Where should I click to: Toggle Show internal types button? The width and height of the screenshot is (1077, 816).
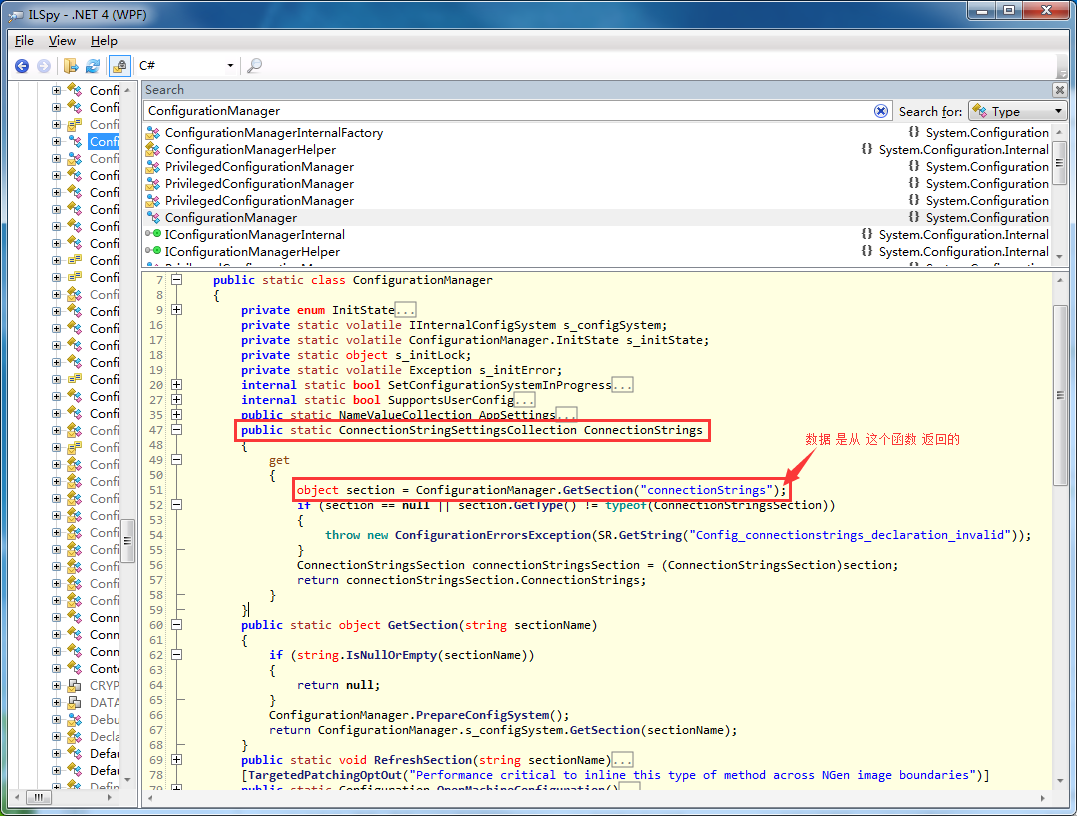click(120, 66)
